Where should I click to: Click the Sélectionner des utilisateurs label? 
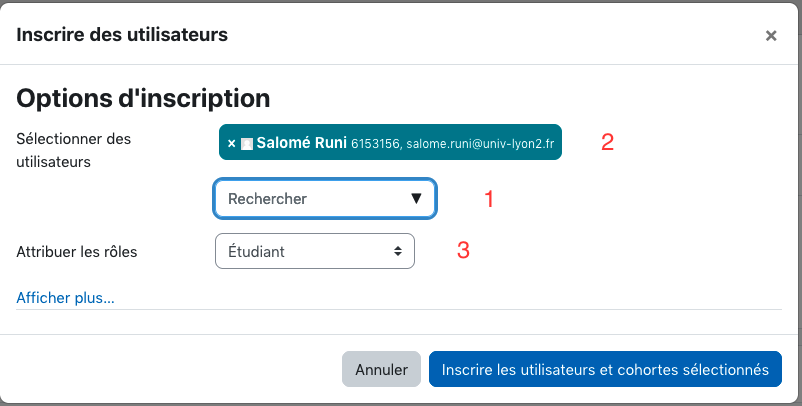coord(74,150)
